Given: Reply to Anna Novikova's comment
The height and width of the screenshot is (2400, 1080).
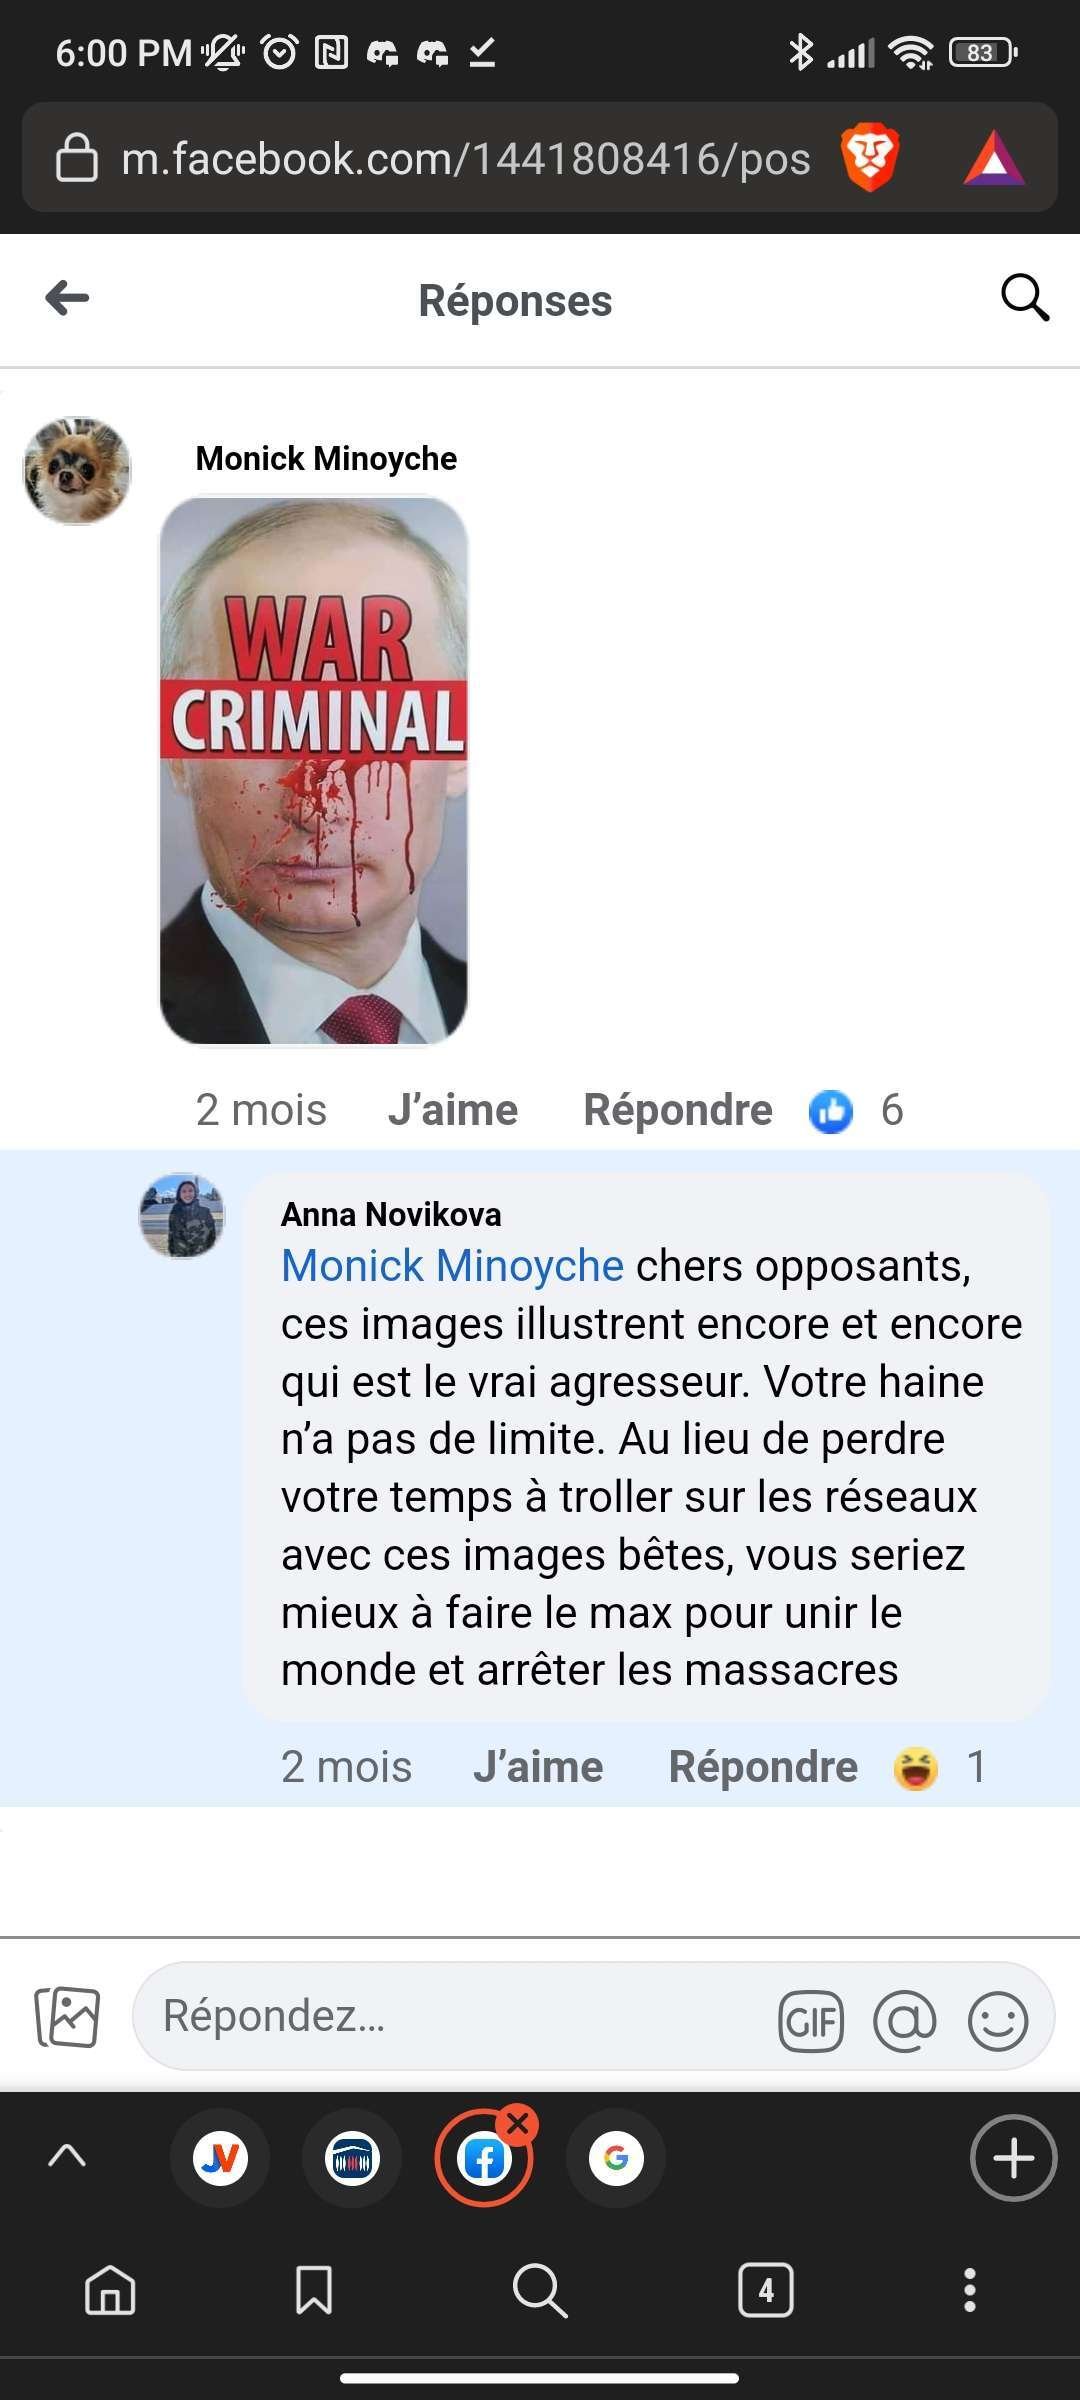Looking at the screenshot, I should [x=763, y=1767].
